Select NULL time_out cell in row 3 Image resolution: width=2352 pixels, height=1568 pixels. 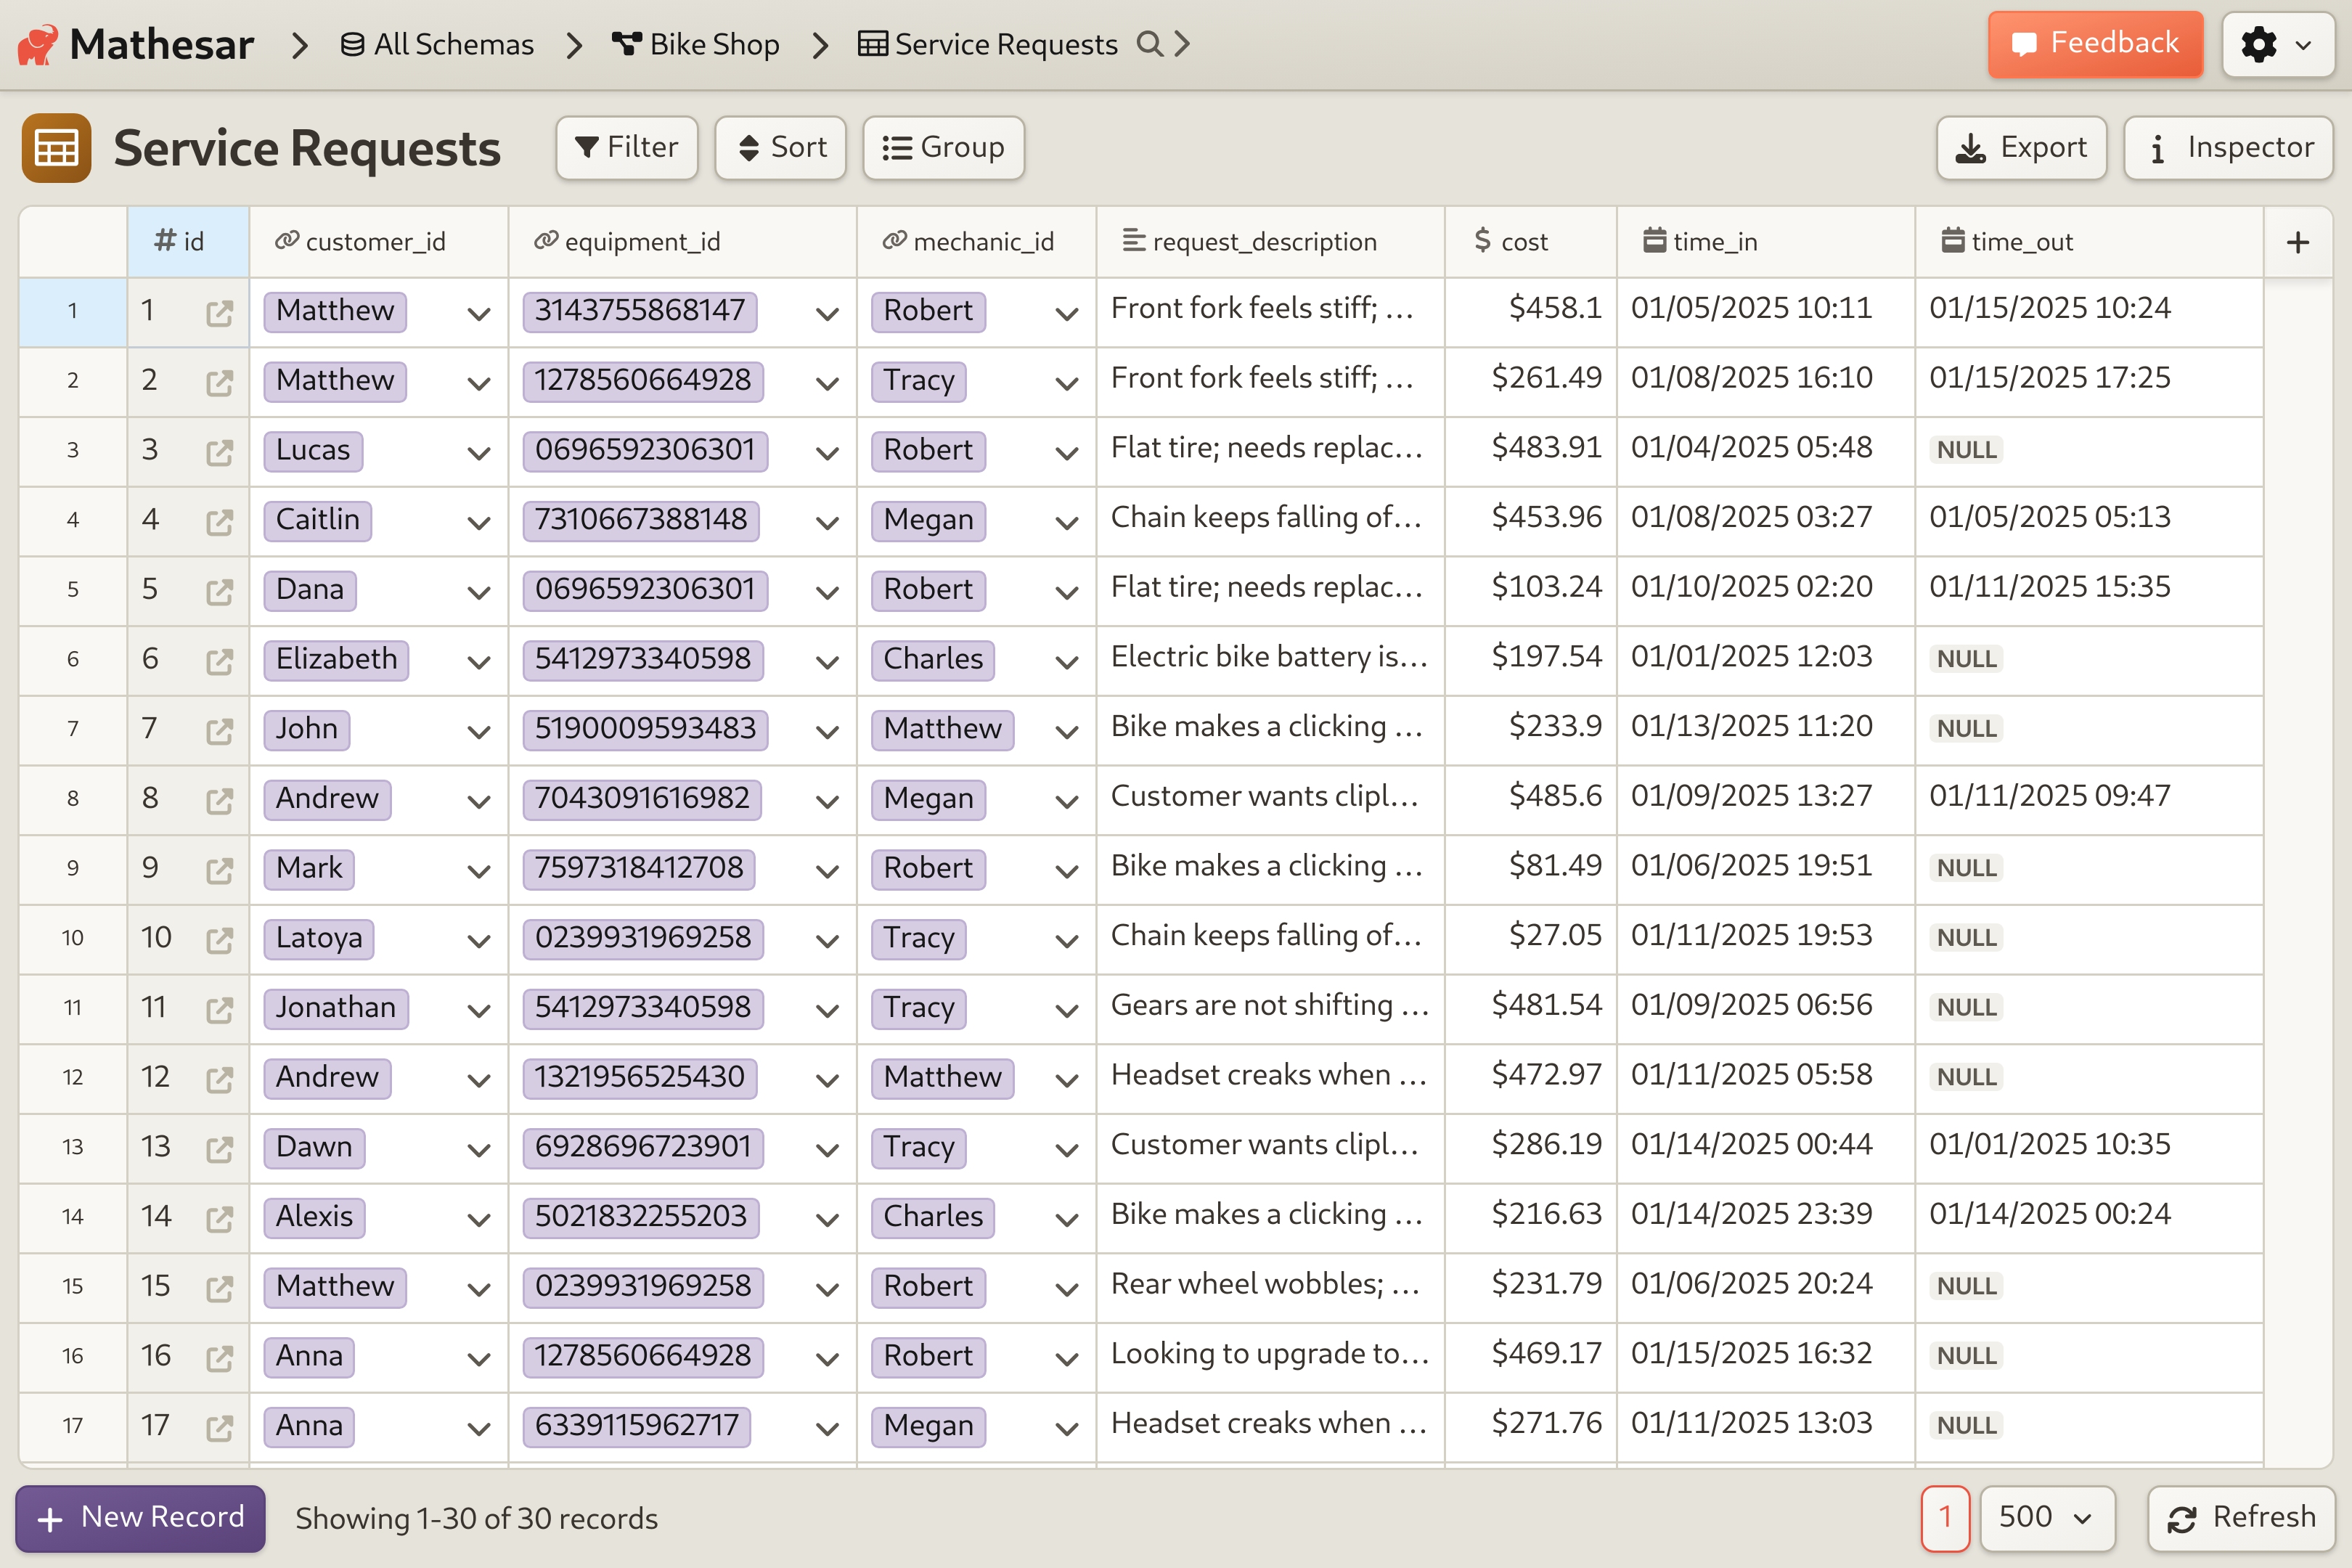pos(2089,452)
